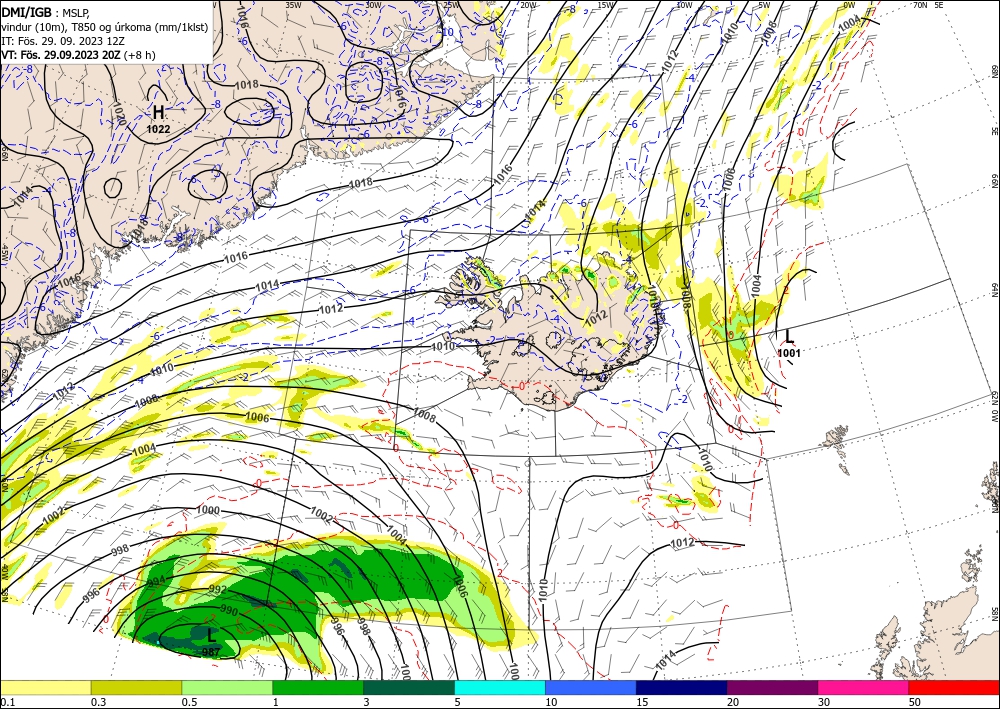The image size is (1000, 709).
Task: Click the yellow 0.1–0.3 legend swatch
Action: pyautogui.click(x=45, y=688)
